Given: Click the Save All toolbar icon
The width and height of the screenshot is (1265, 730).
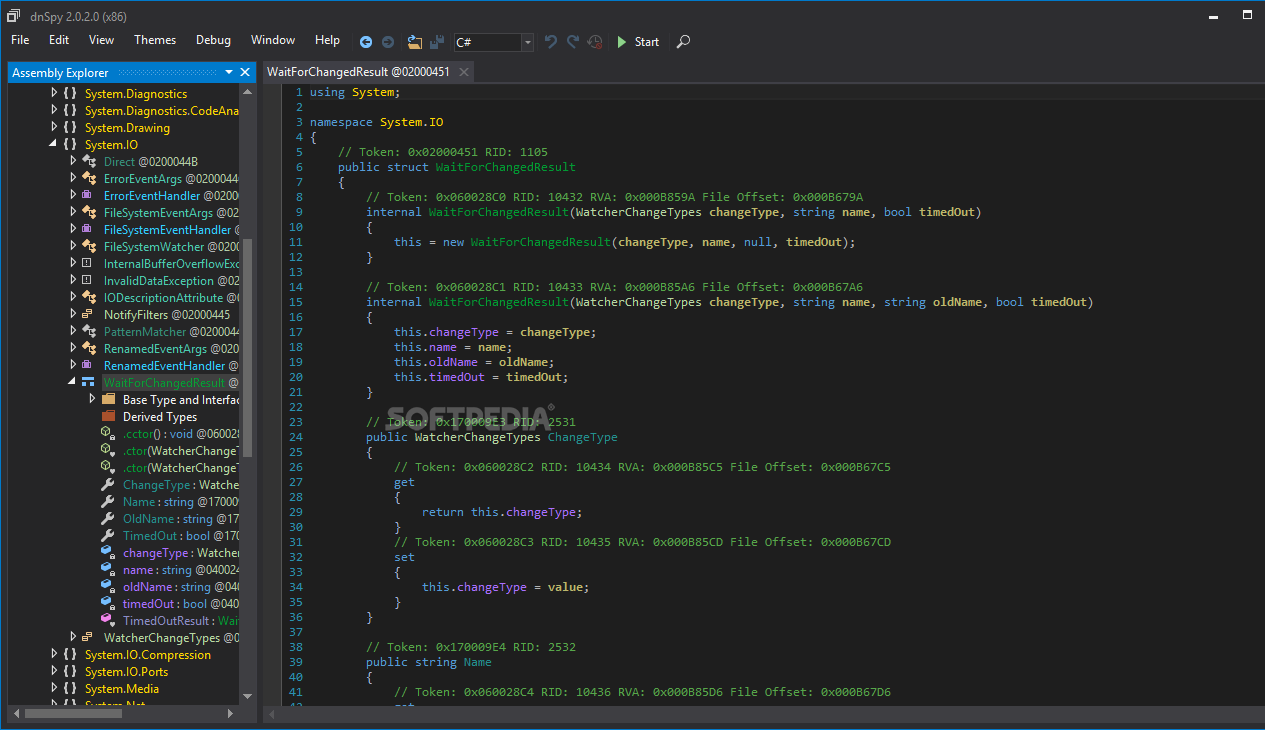Looking at the screenshot, I should tap(437, 42).
